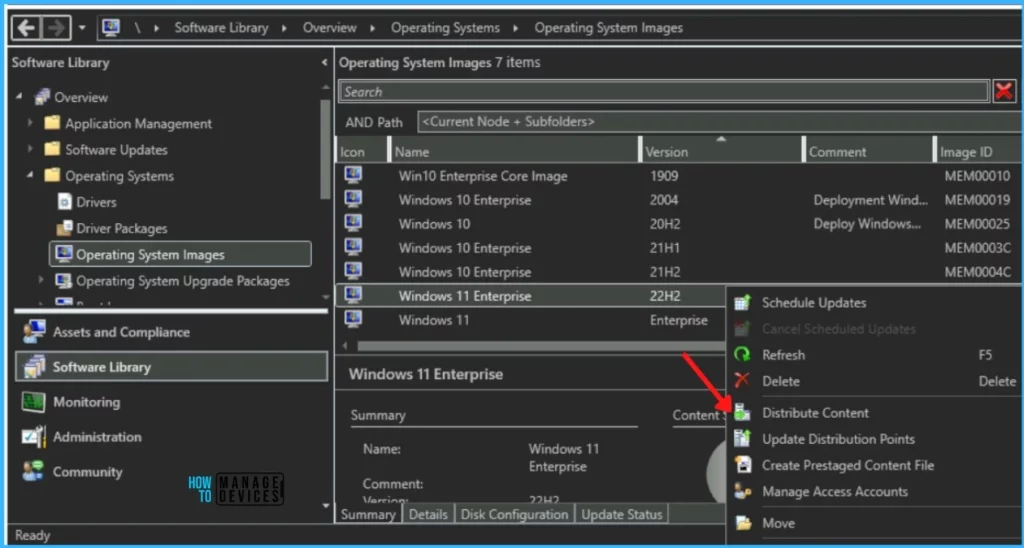Choose Create Prestaged Content File
The height and width of the screenshot is (548, 1024).
point(874,465)
